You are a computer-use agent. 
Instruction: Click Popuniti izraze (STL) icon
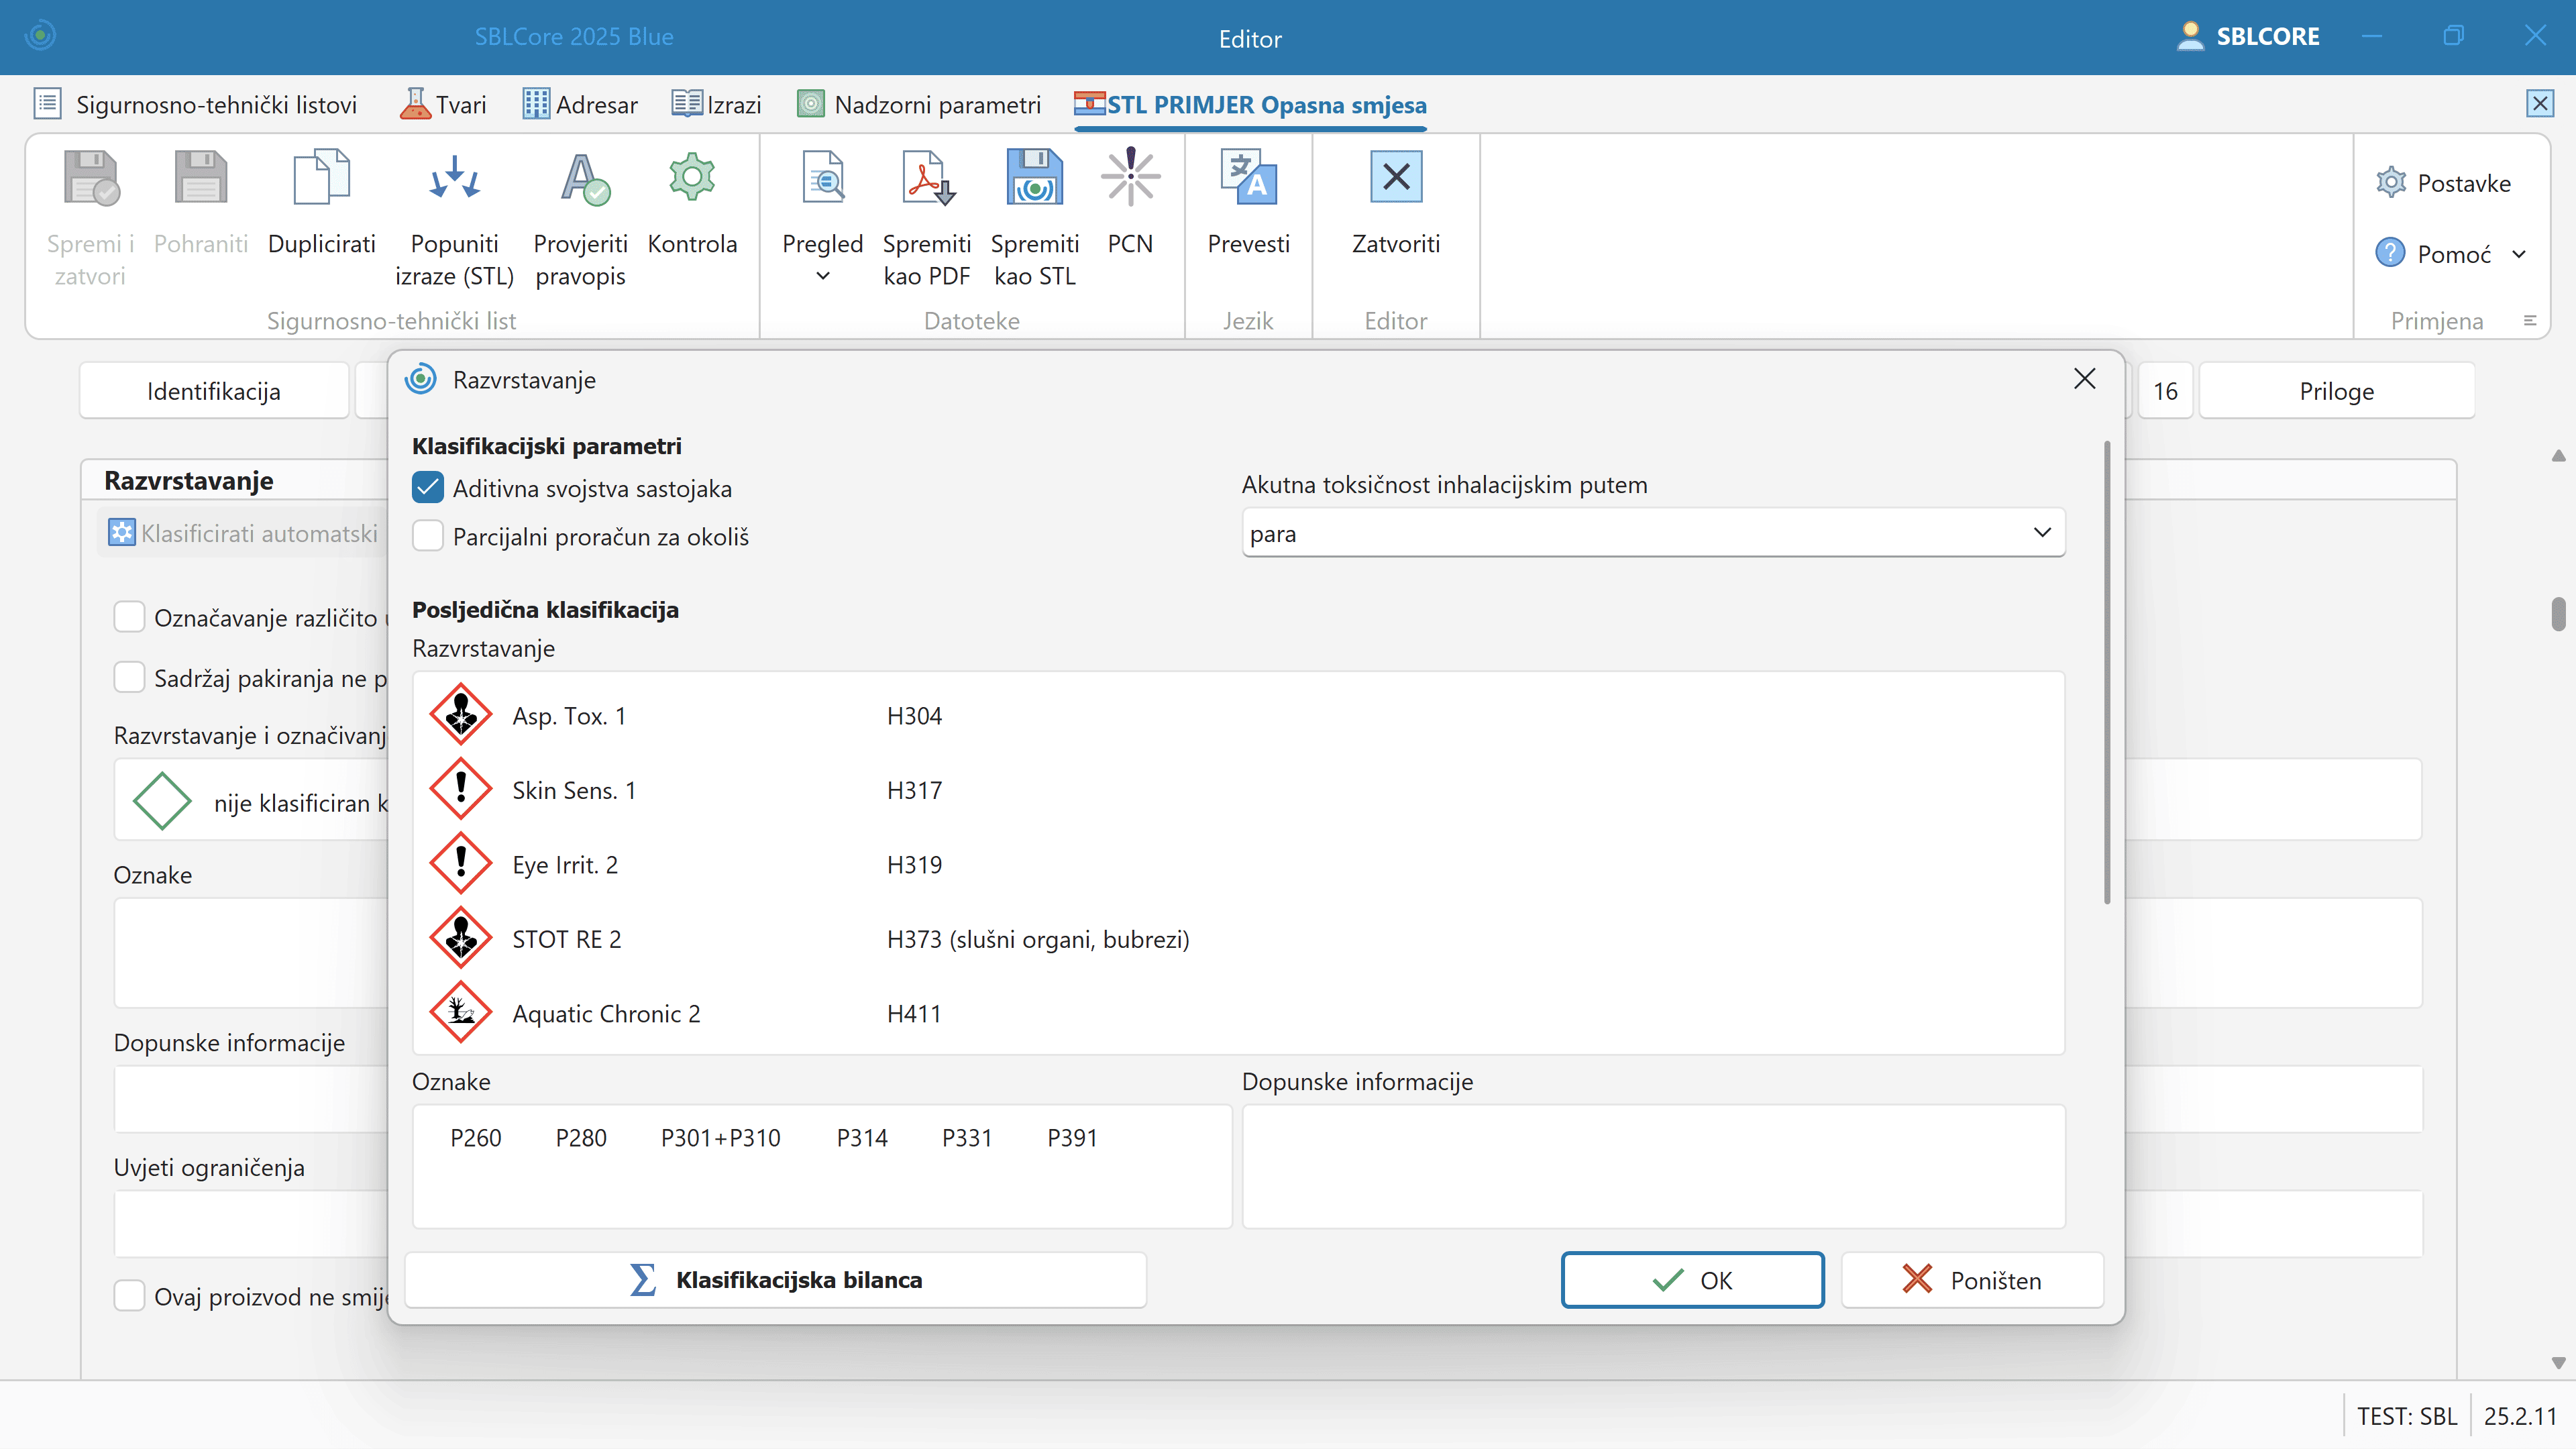click(x=454, y=178)
